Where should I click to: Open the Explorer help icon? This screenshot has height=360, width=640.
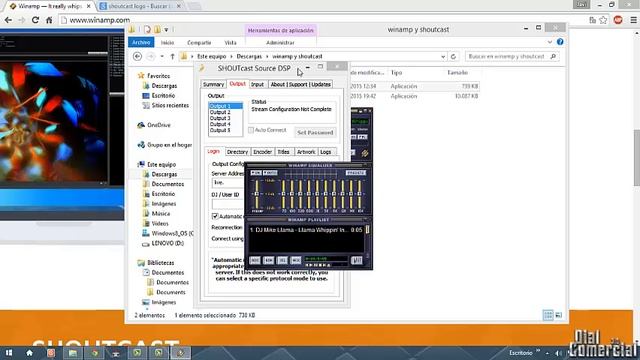click(x=560, y=42)
